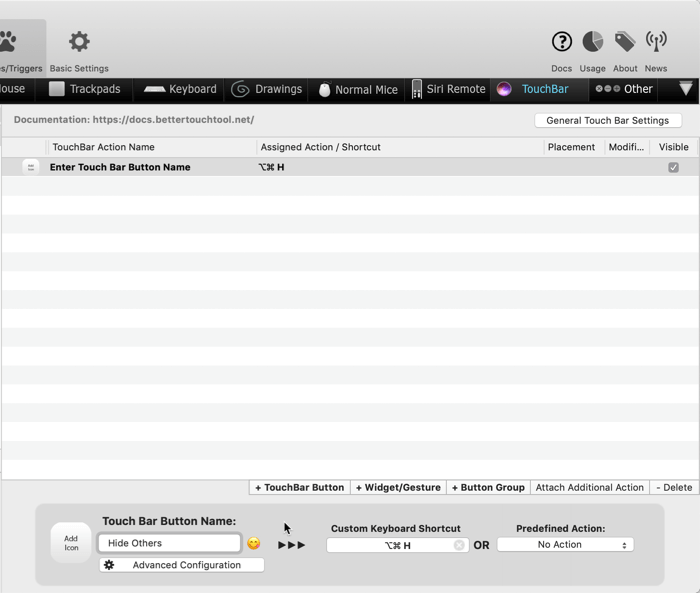Click the About tag icon
Screen dimensions: 700x593
tap(625, 42)
